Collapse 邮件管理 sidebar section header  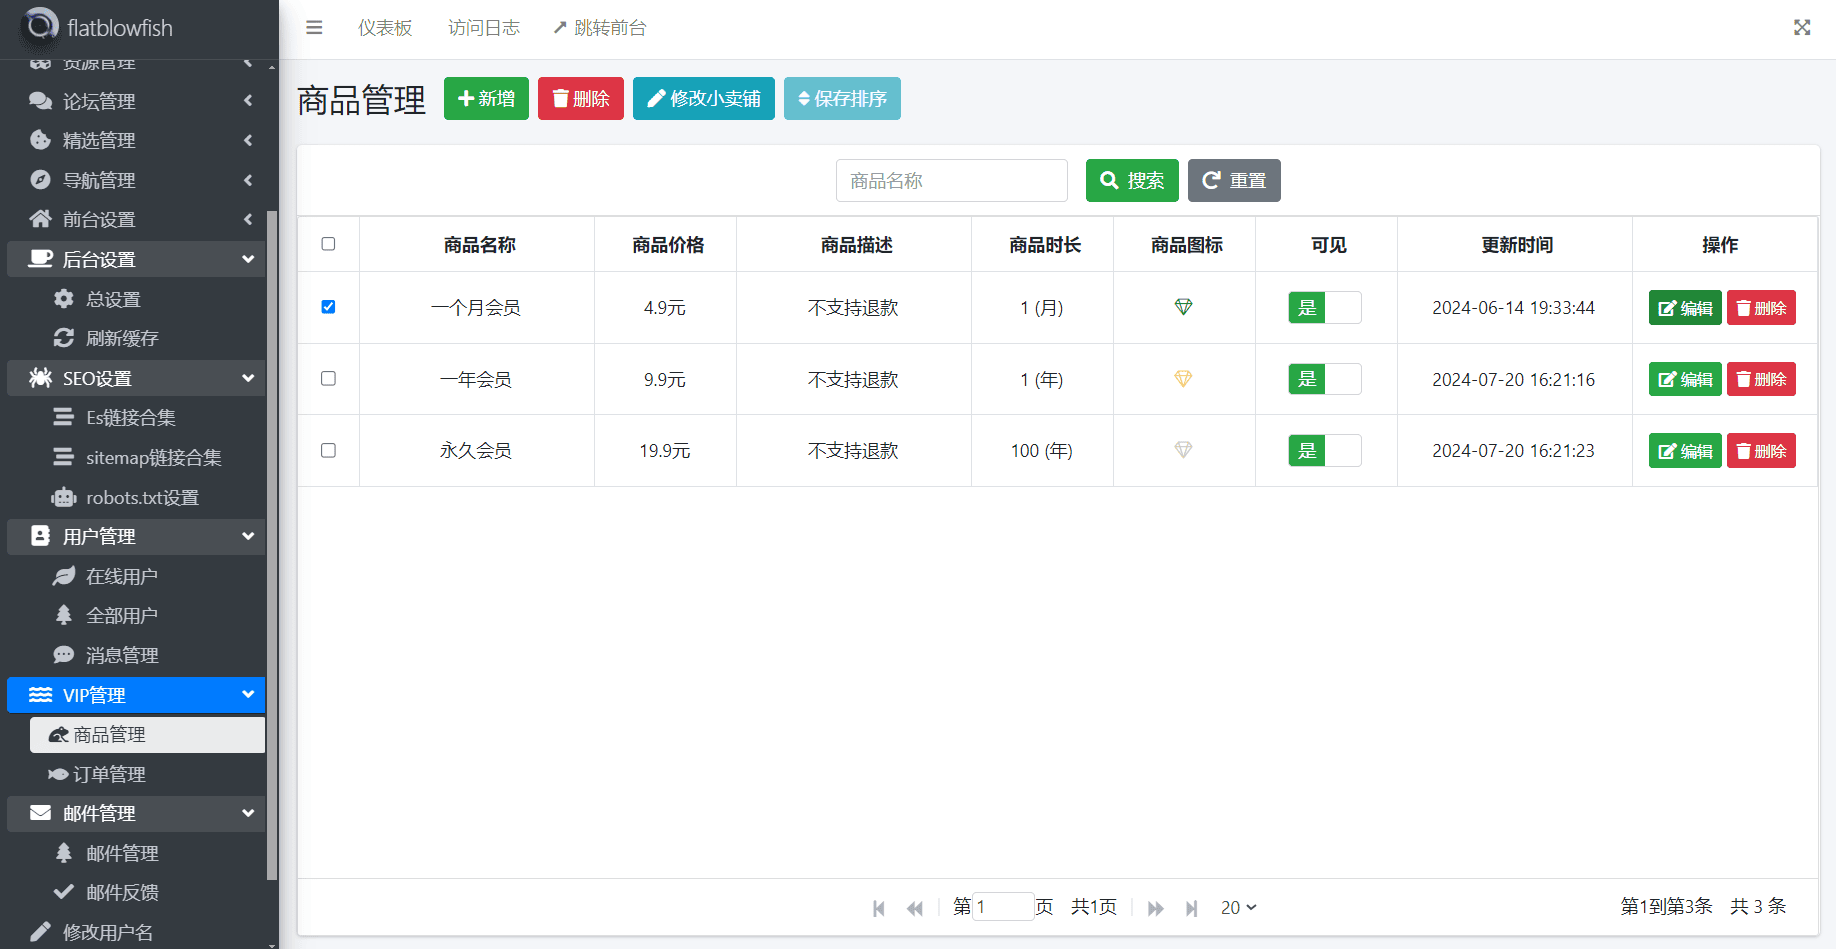click(136, 813)
